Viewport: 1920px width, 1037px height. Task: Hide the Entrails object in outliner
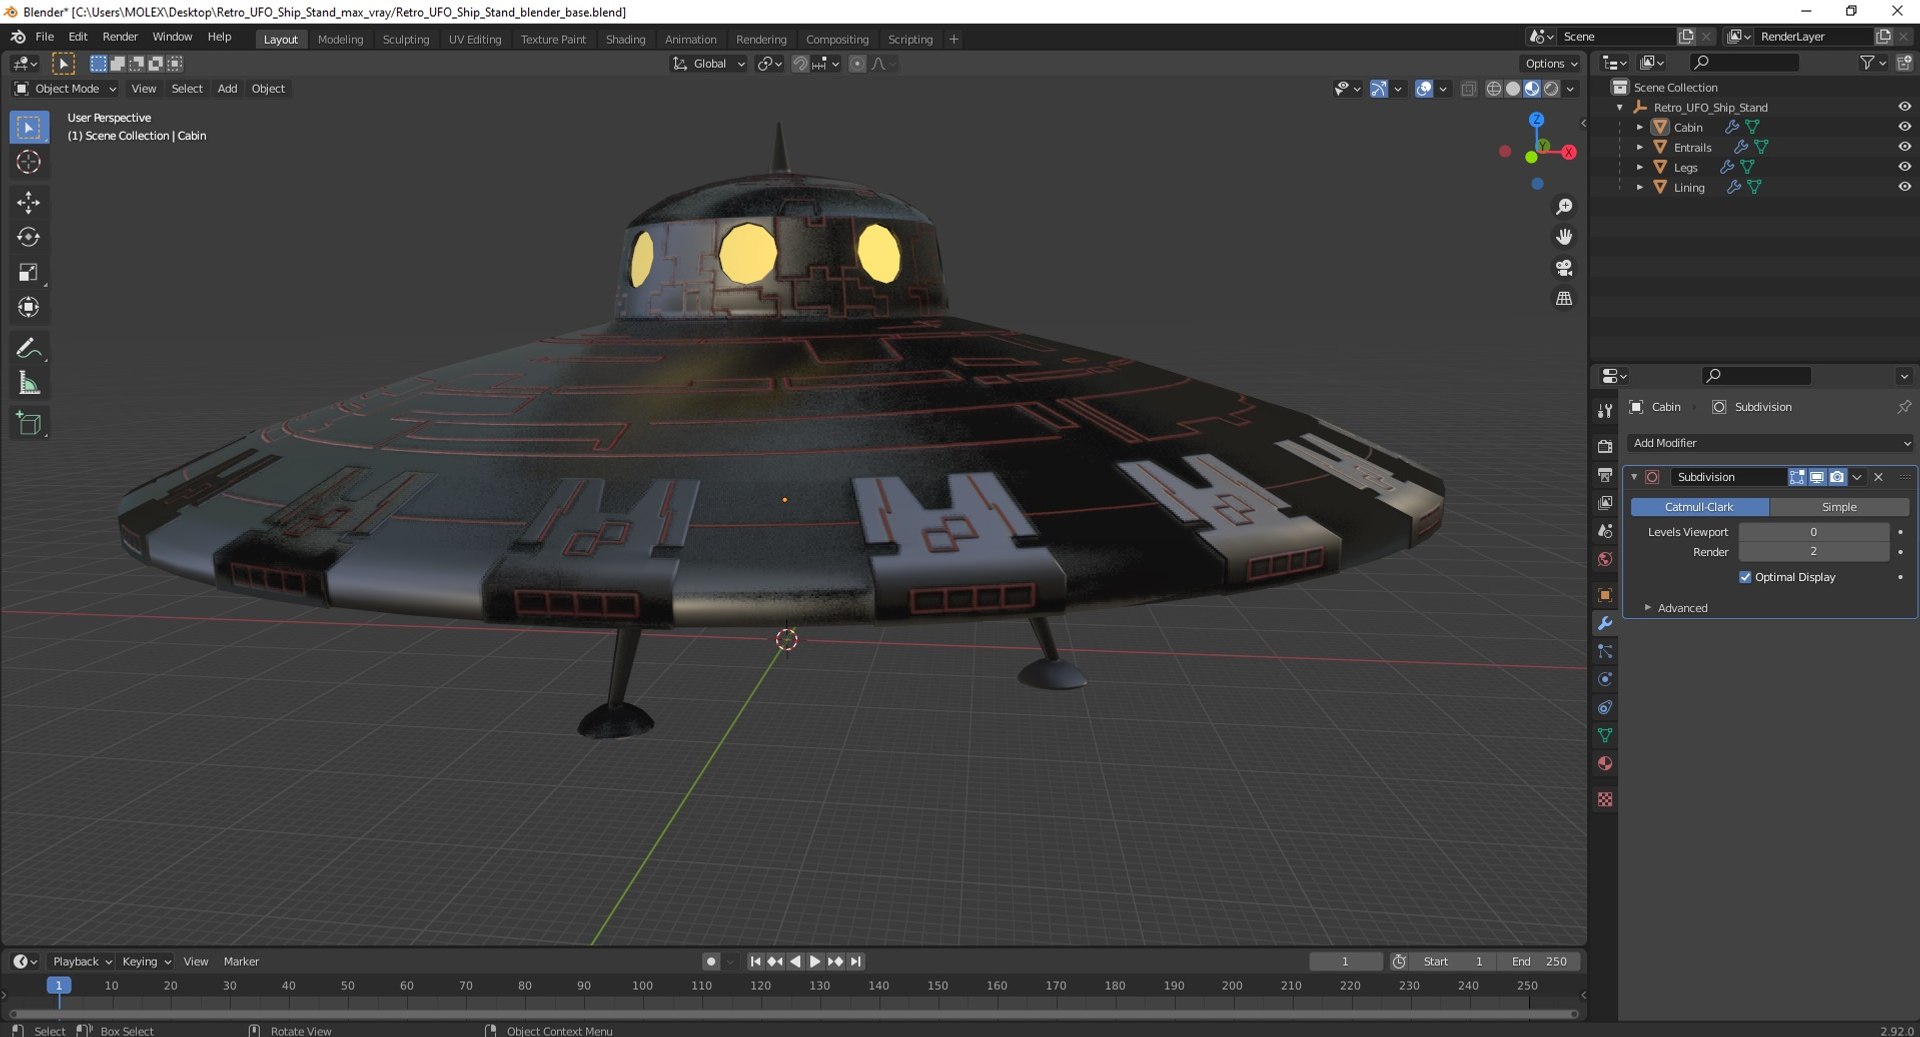(x=1904, y=147)
